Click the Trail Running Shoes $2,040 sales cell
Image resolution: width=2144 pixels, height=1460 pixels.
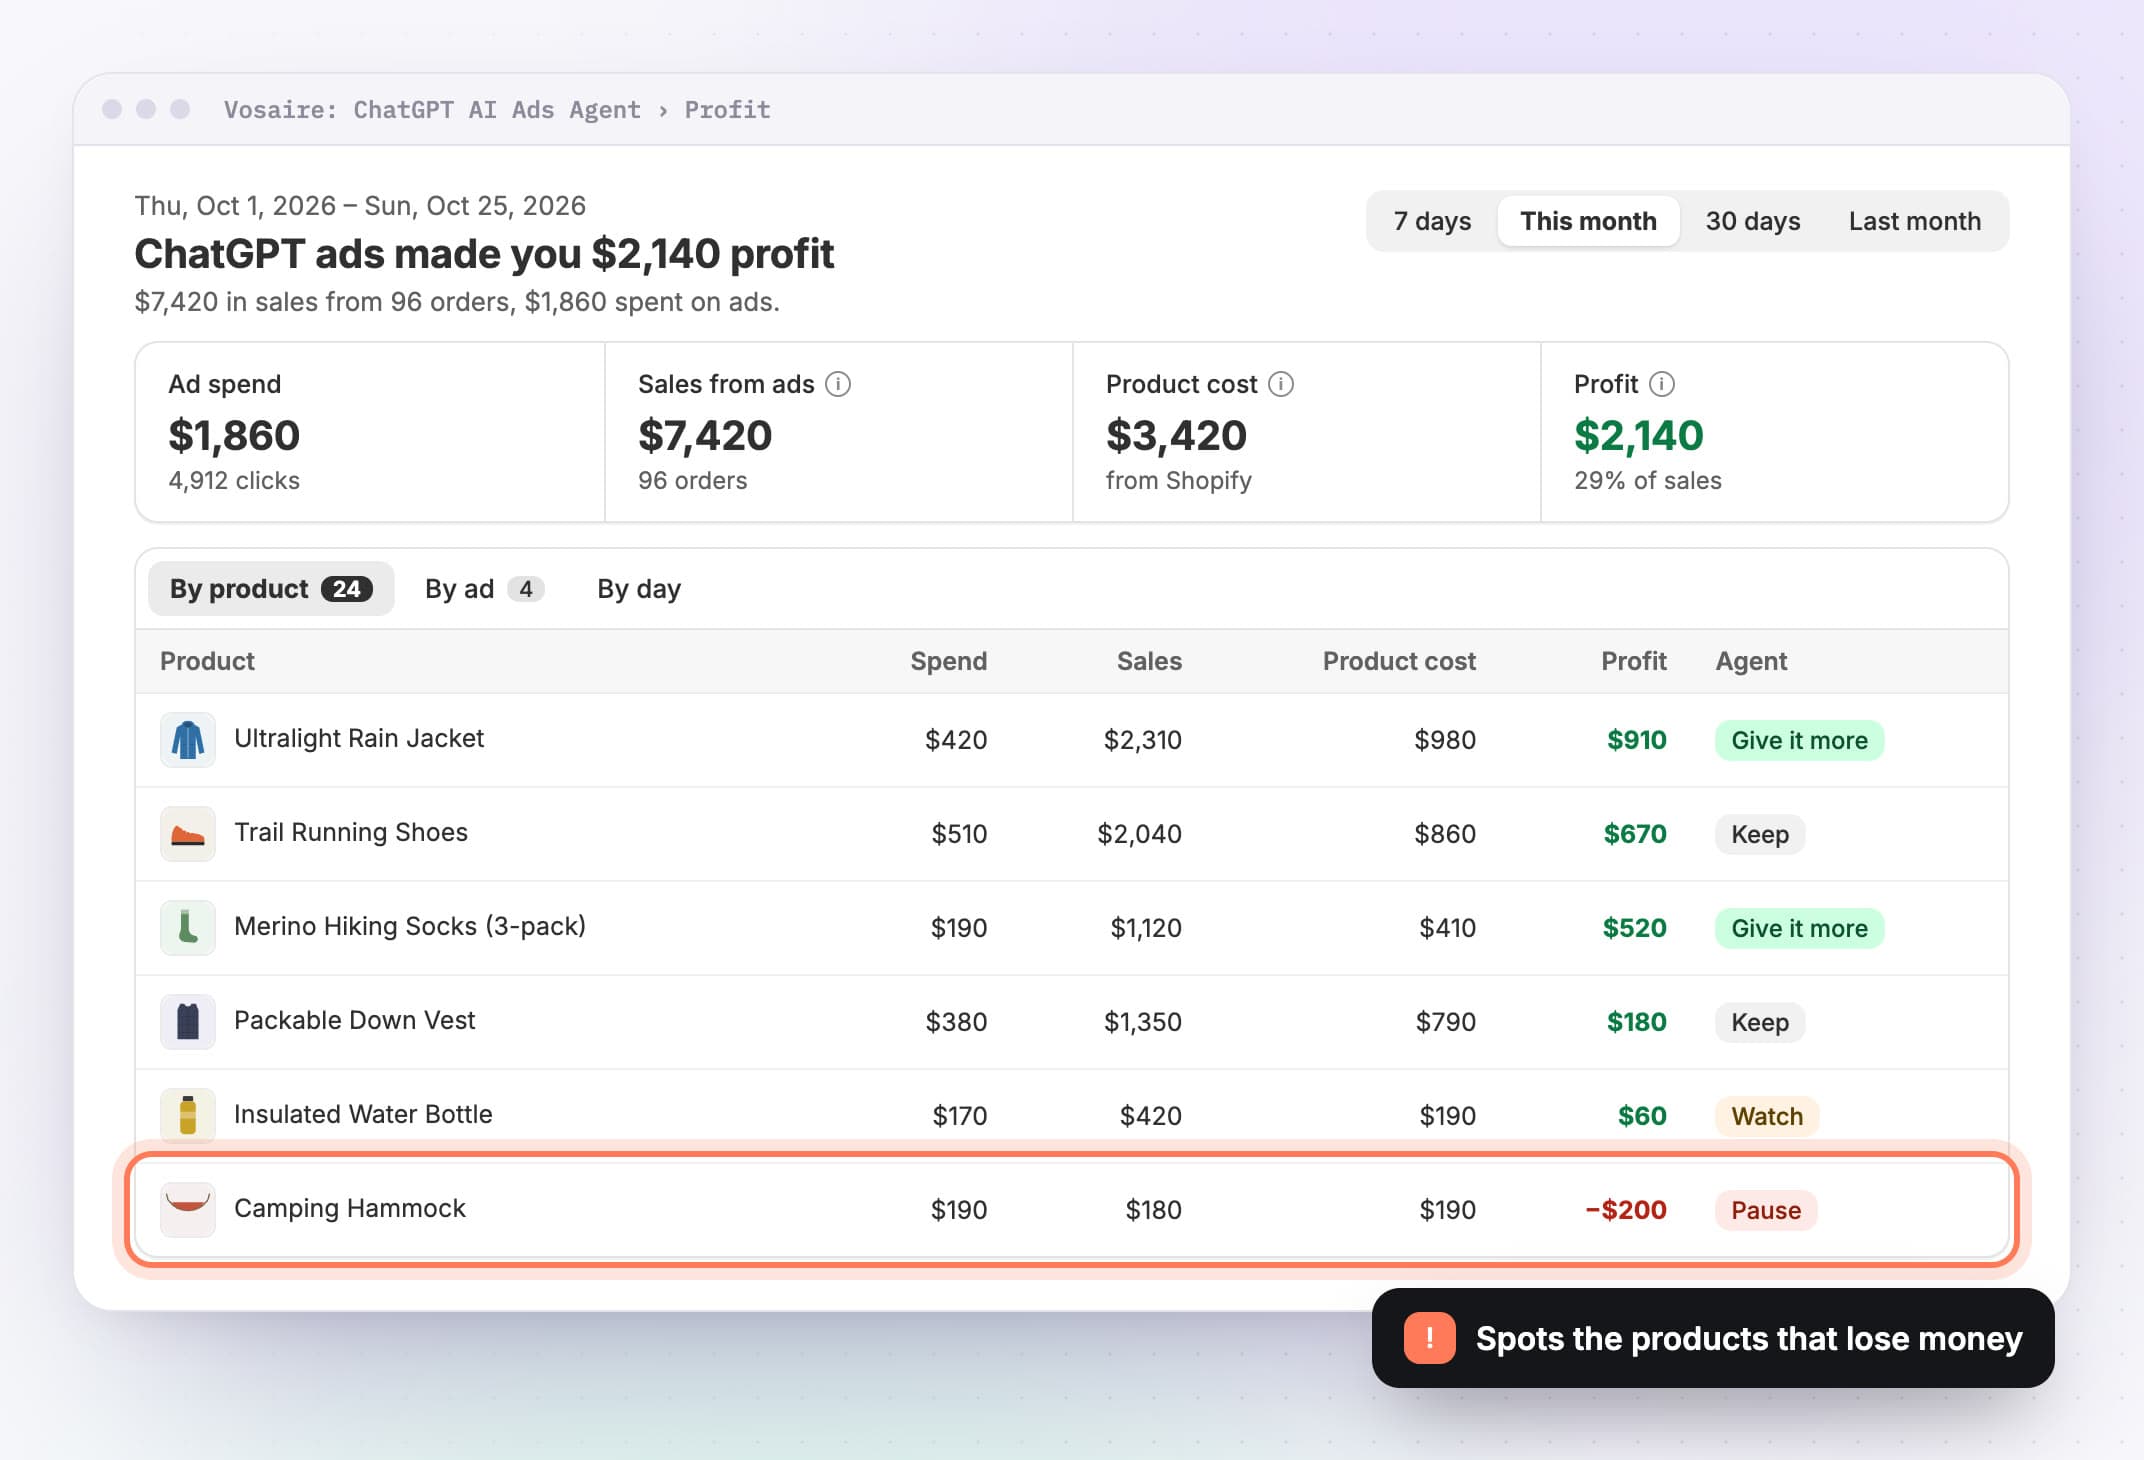coord(1139,834)
